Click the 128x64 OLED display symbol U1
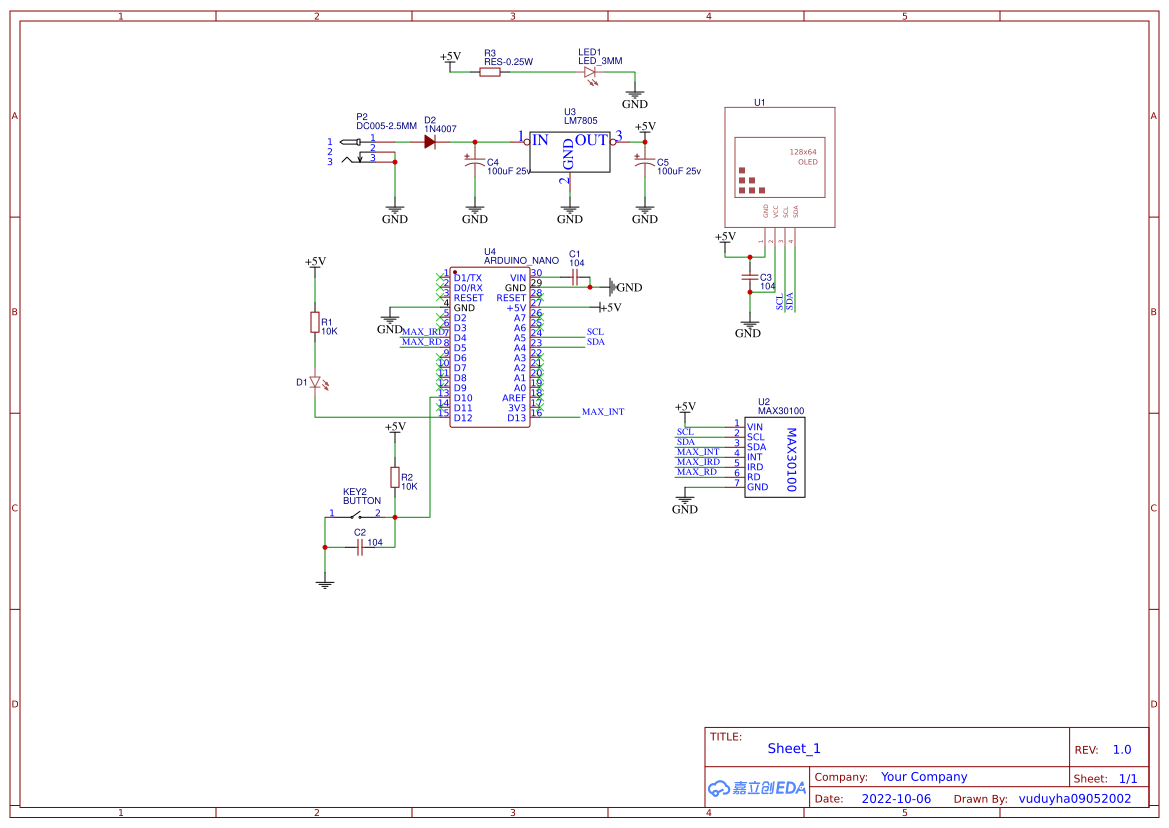1169x828 pixels. [779, 166]
